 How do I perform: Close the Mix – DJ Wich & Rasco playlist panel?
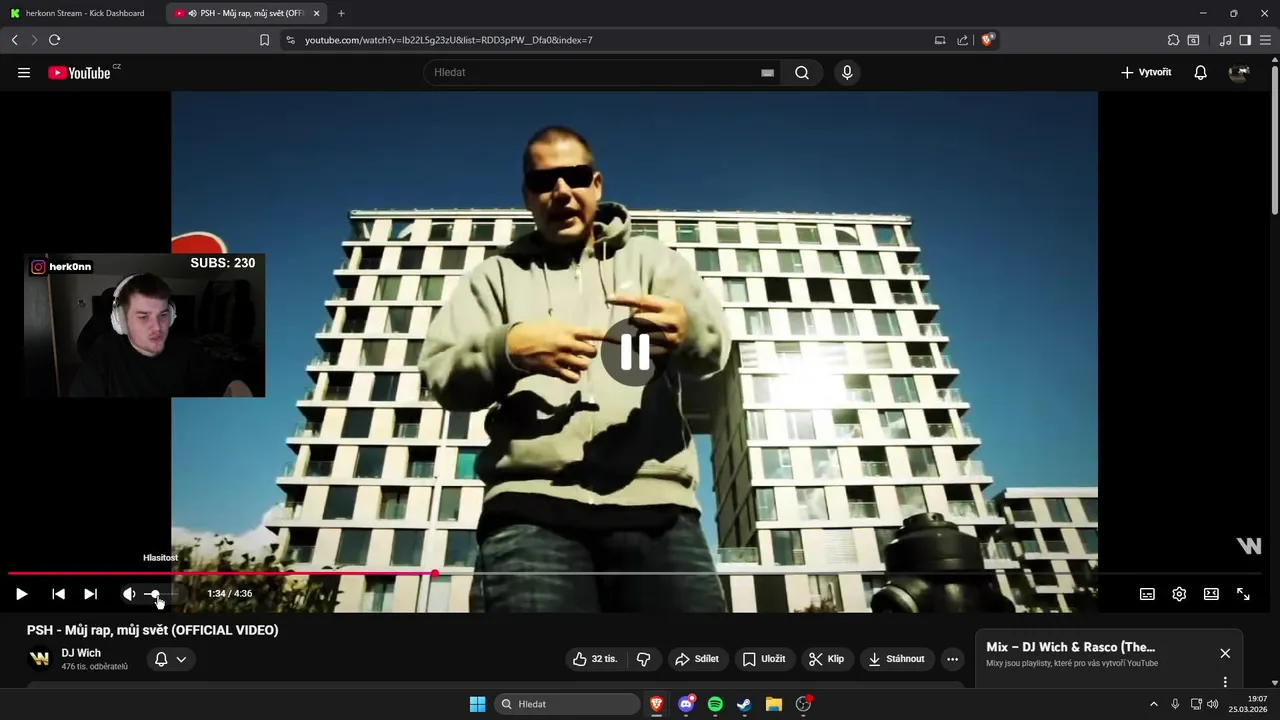(x=1225, y=653)
